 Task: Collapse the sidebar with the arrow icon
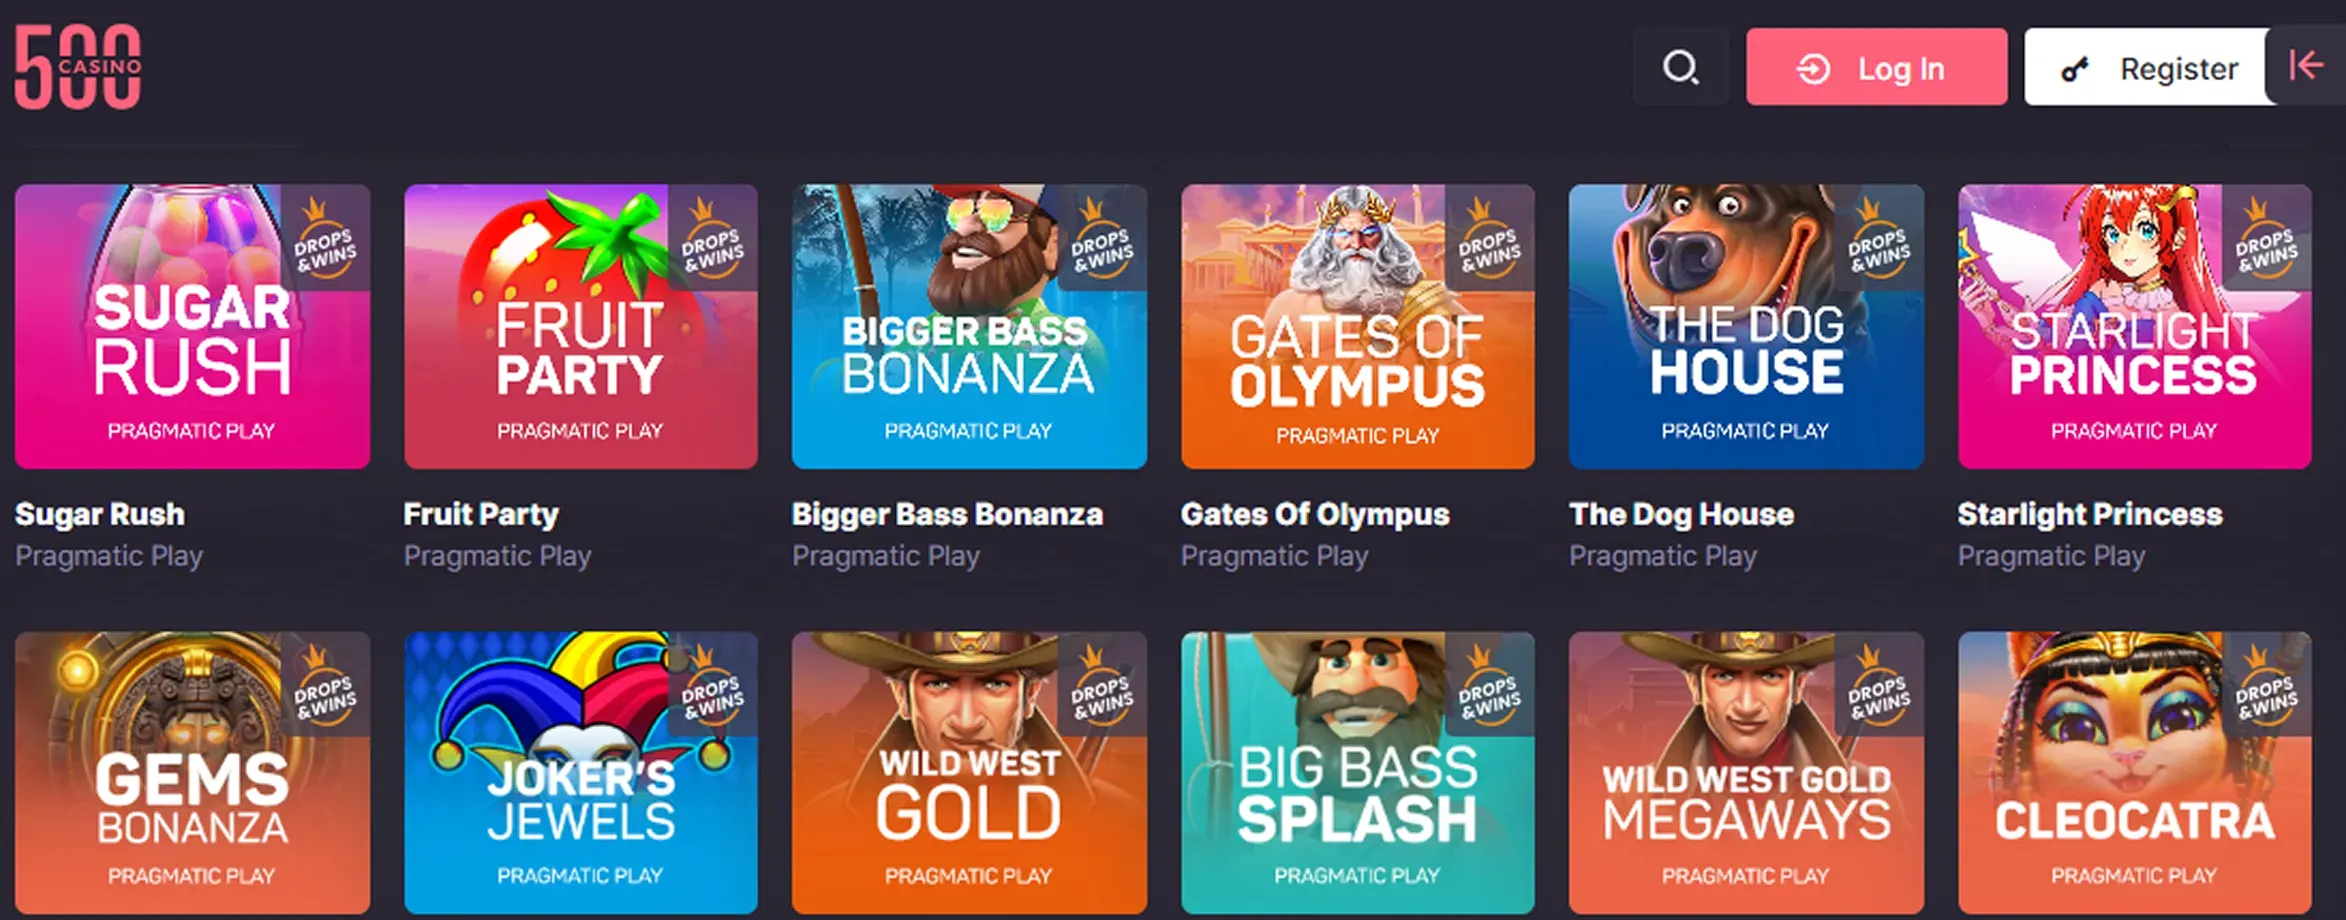2305,66
